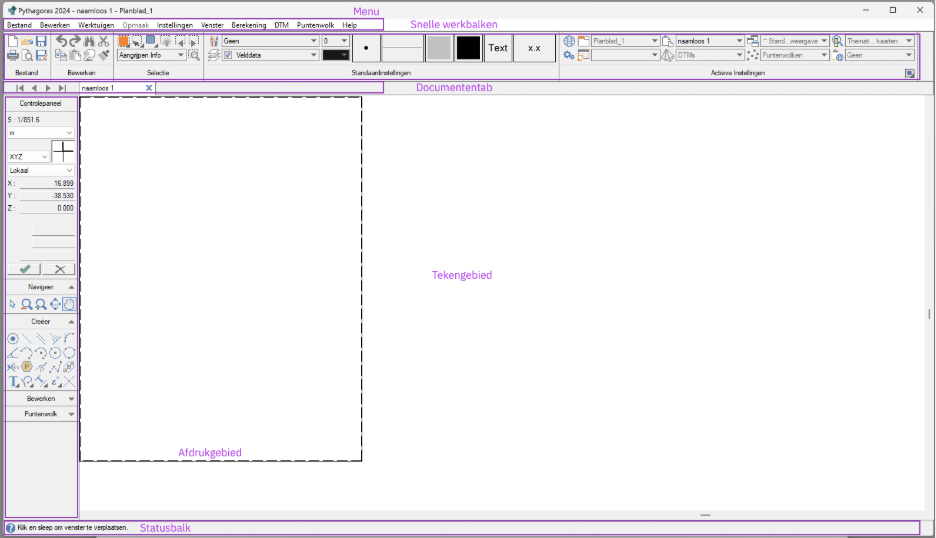Open the DTMs dropdown
The image size is (936, 538).
(x=710, y=55)
